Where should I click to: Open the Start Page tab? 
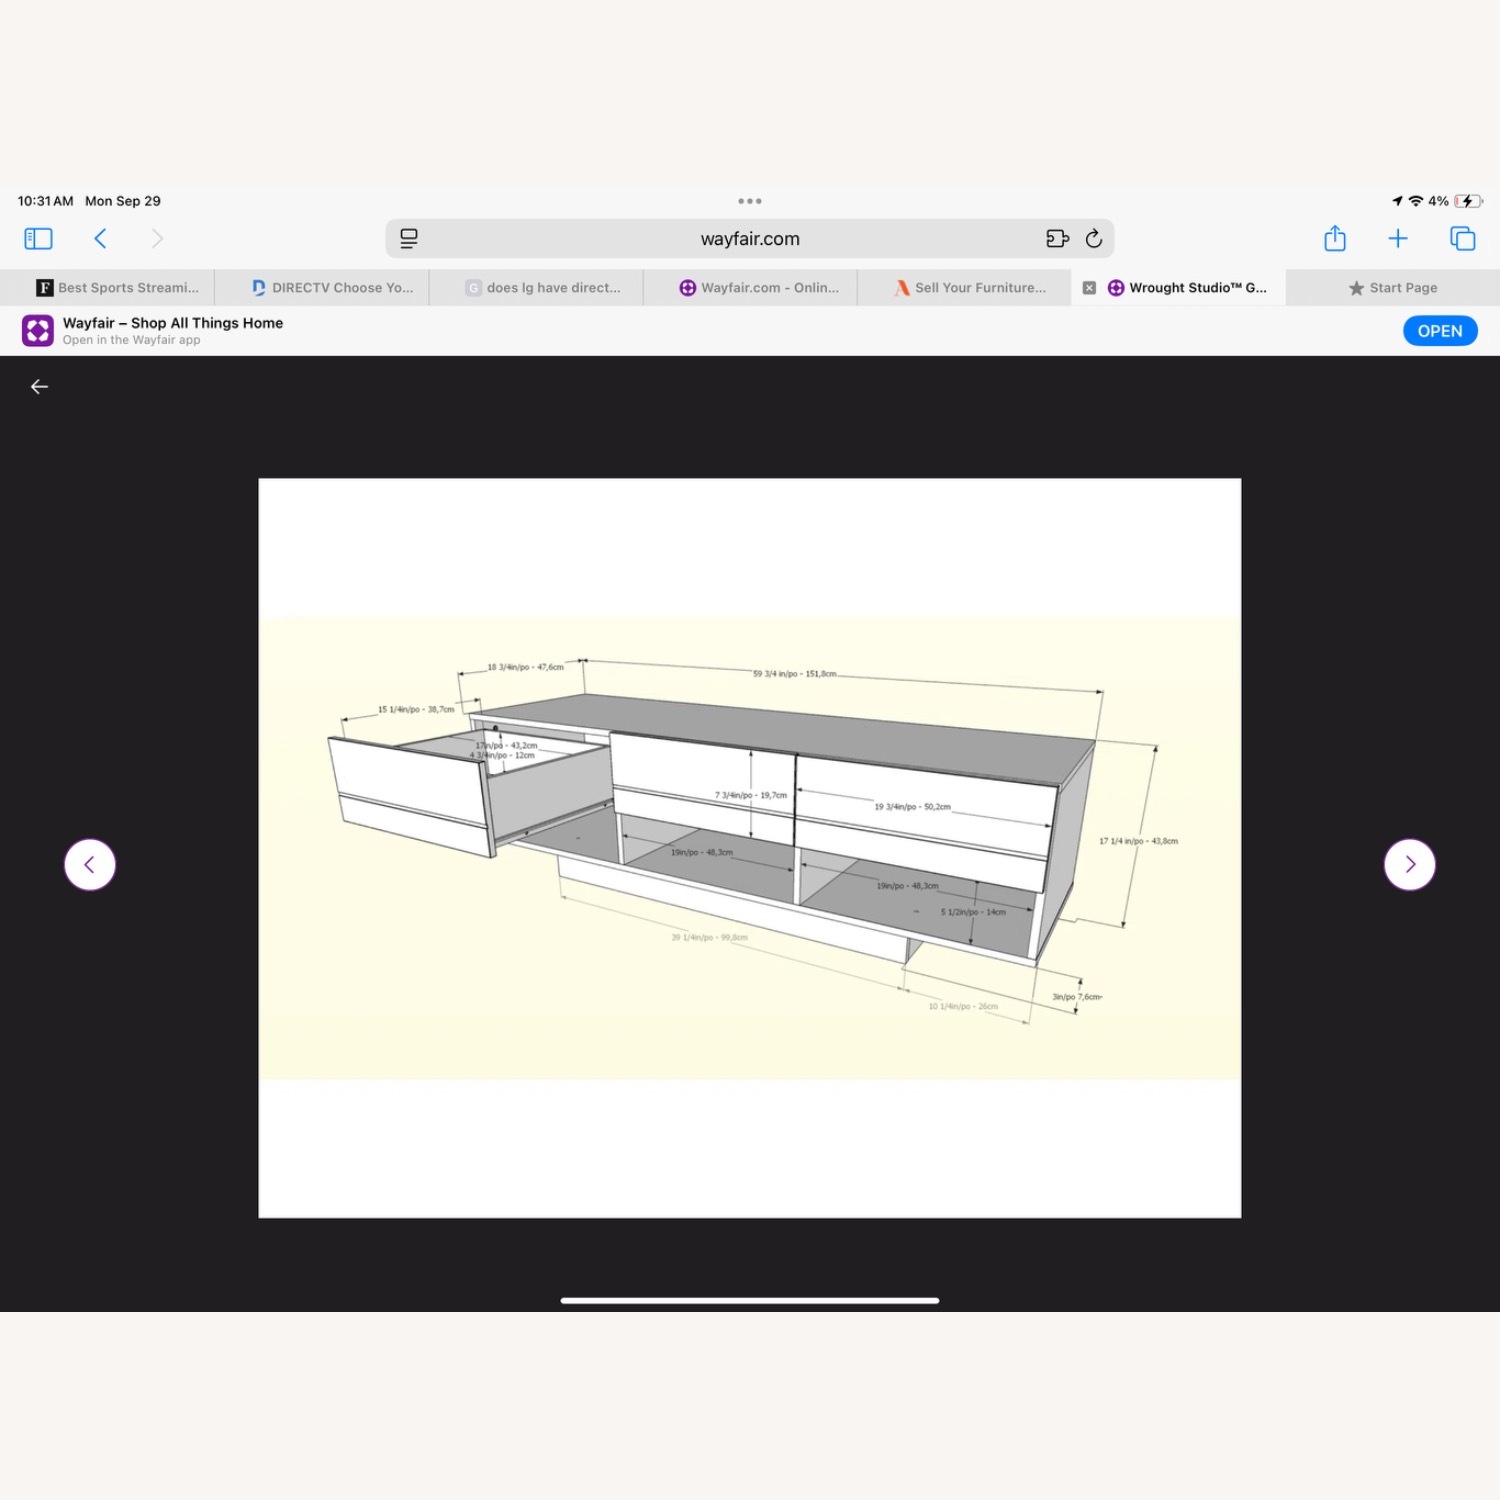point(1393,288)
